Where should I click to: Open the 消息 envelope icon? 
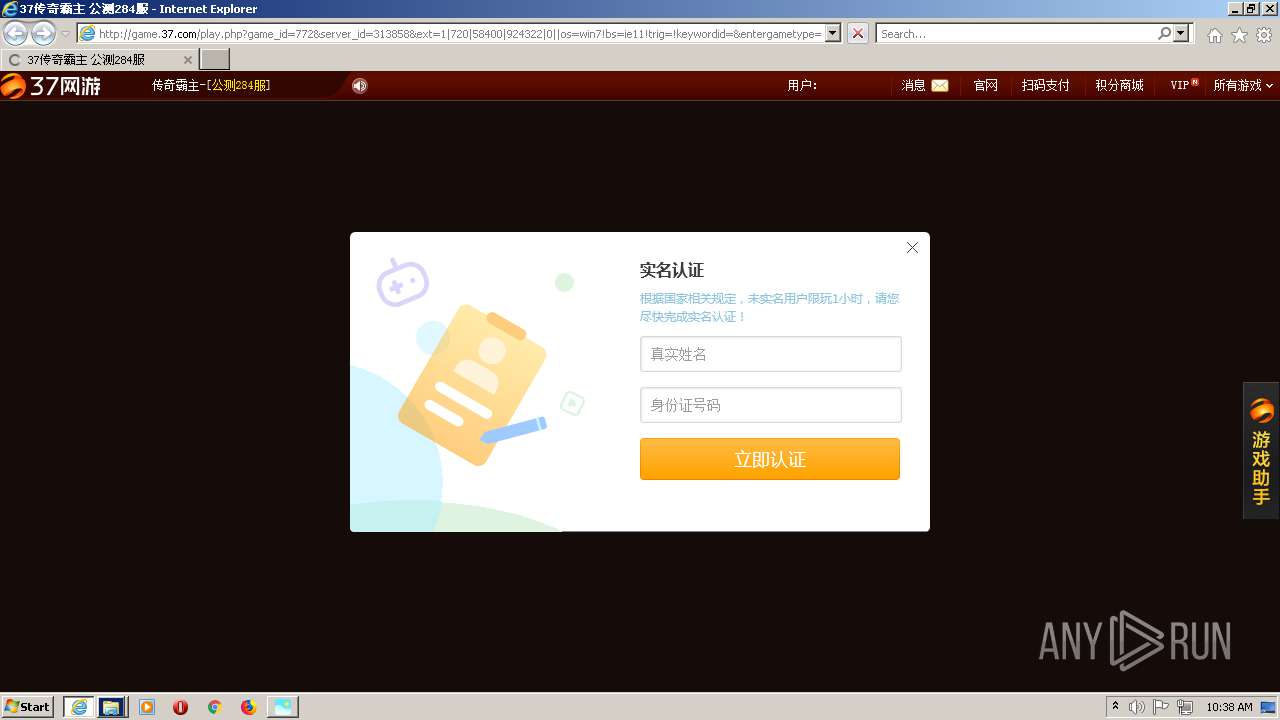point(940,86)
